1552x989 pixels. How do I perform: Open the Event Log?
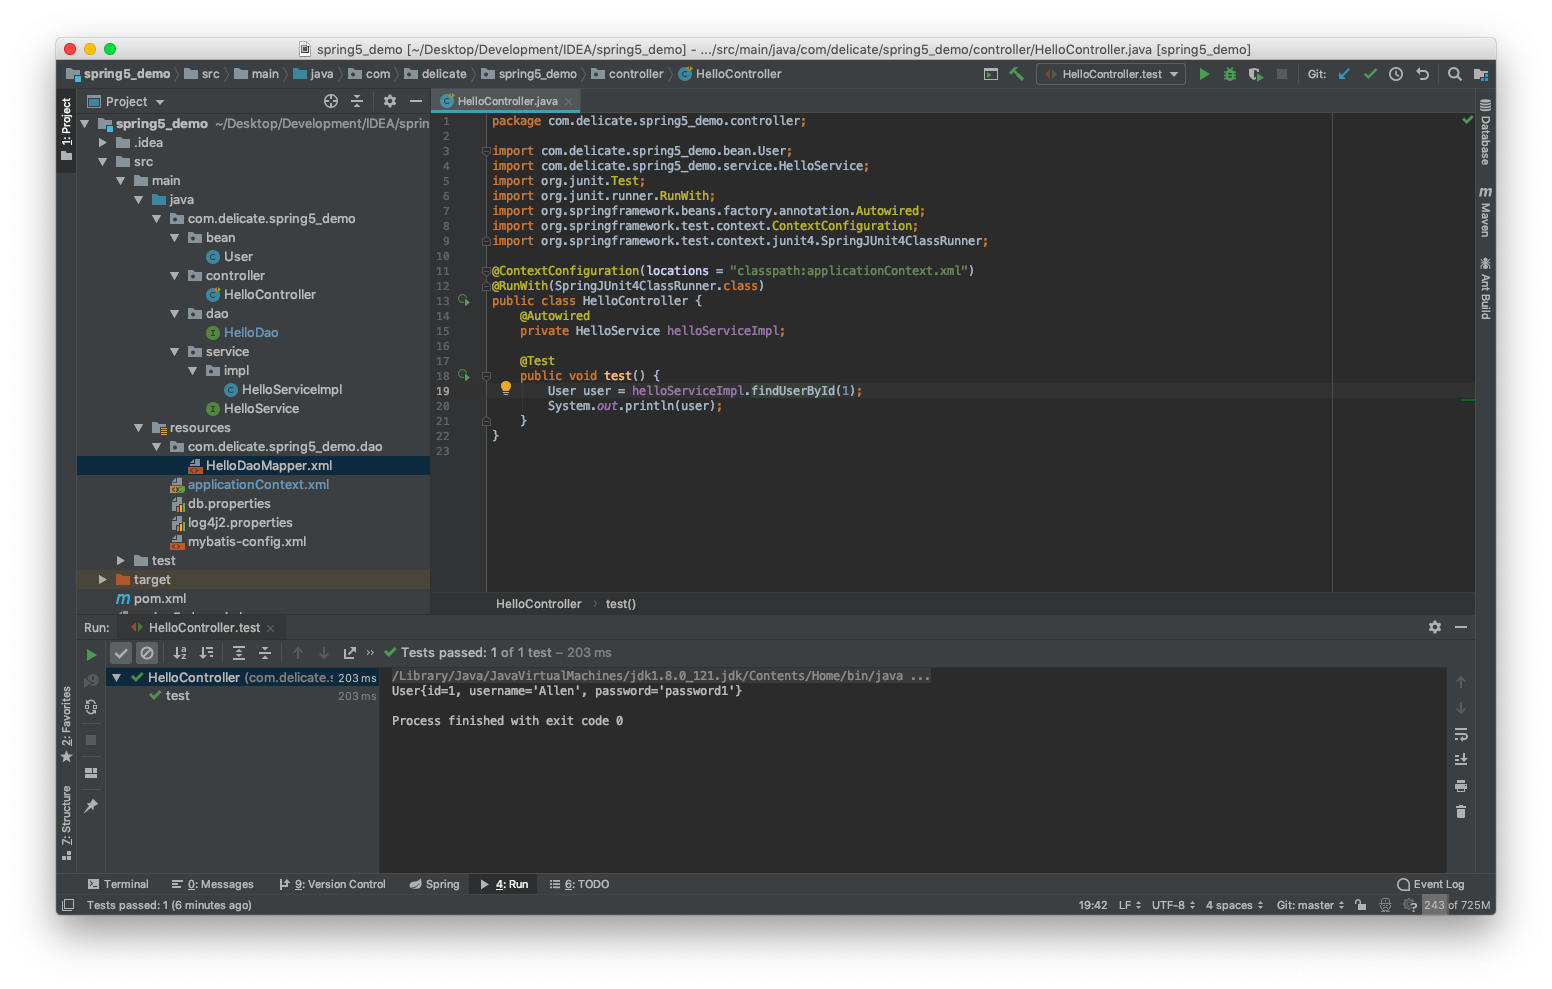click(x=1431, y=884)
